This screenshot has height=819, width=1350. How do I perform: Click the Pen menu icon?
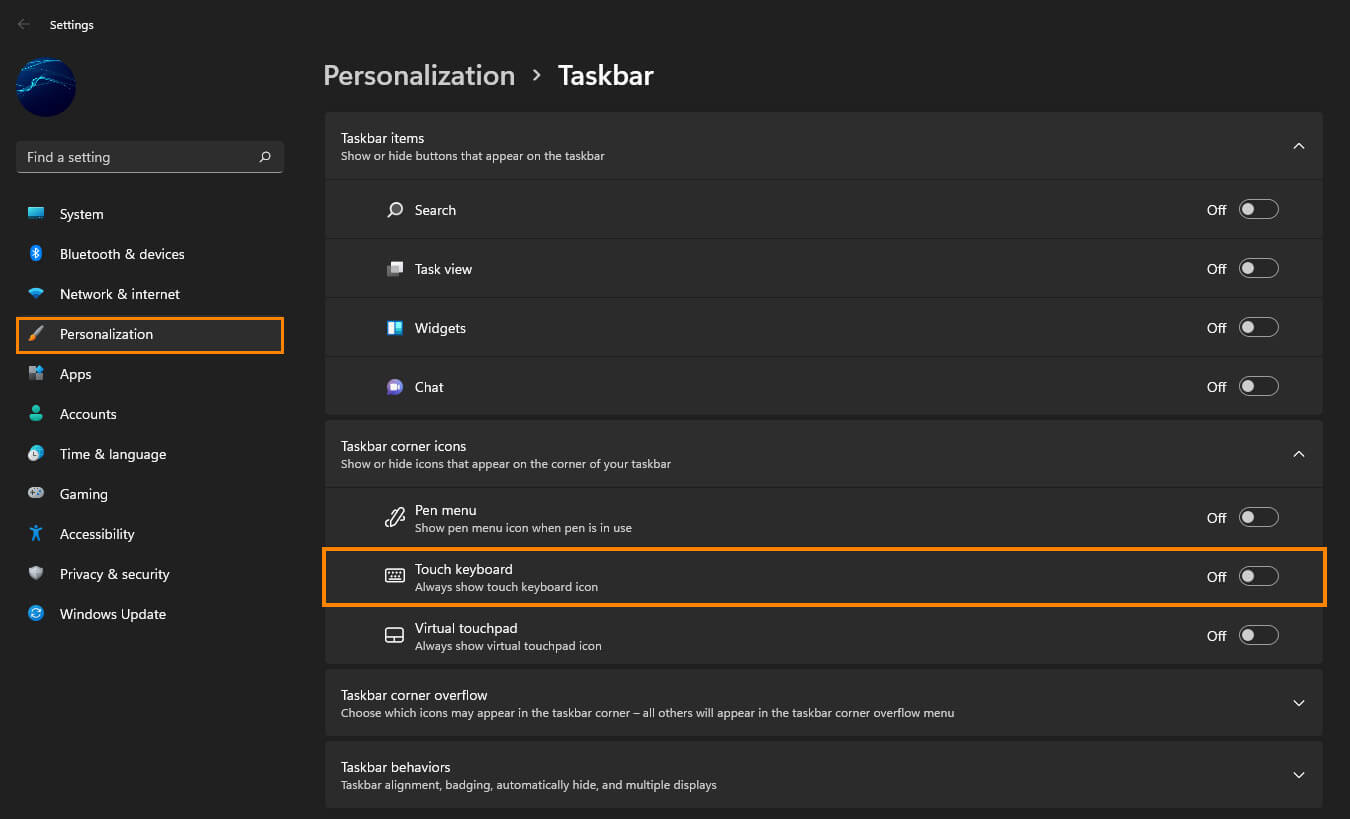[x=395, y=518]
